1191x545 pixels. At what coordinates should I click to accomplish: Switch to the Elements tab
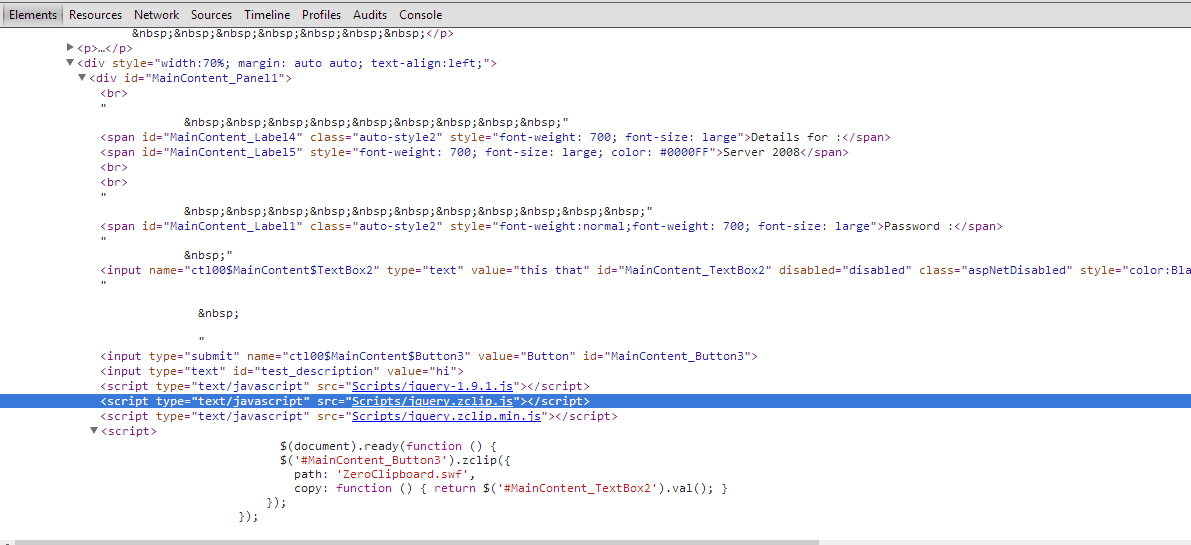[33, 14]
